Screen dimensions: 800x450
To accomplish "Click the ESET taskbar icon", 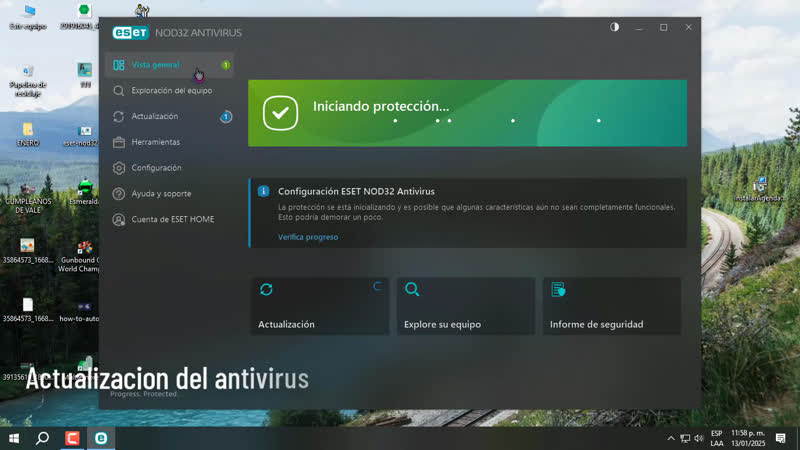I will pos(101,438).
